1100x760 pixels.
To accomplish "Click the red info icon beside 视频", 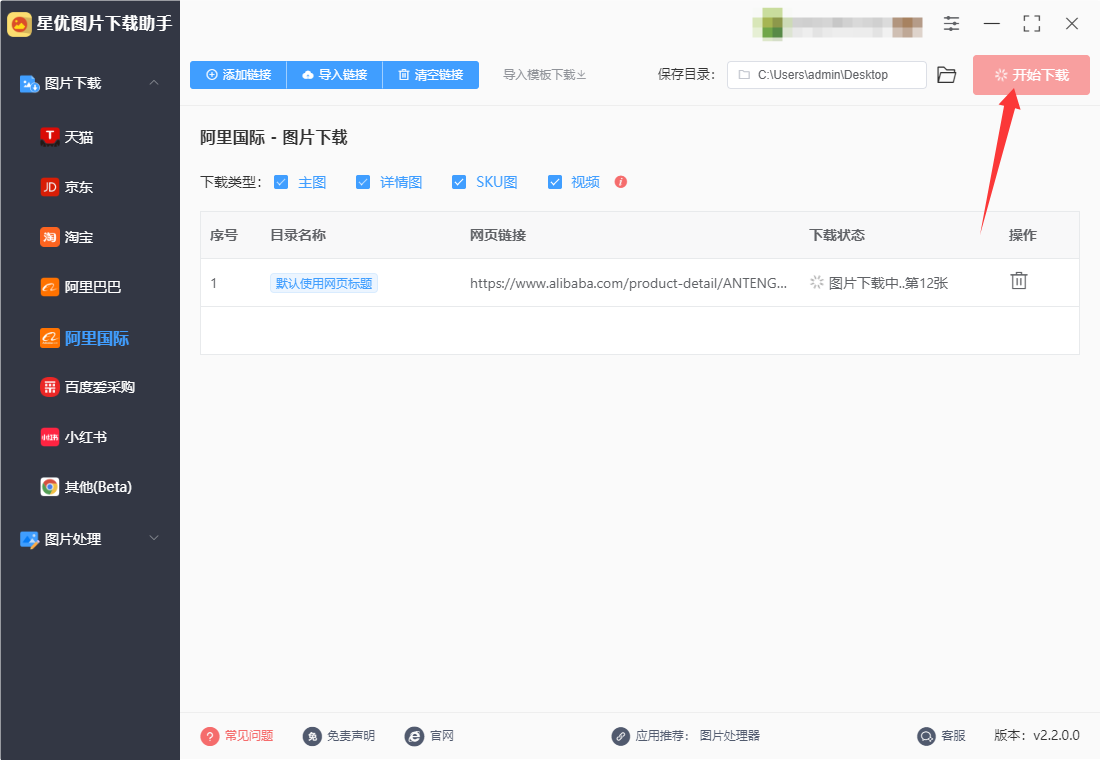I will 621,182.
